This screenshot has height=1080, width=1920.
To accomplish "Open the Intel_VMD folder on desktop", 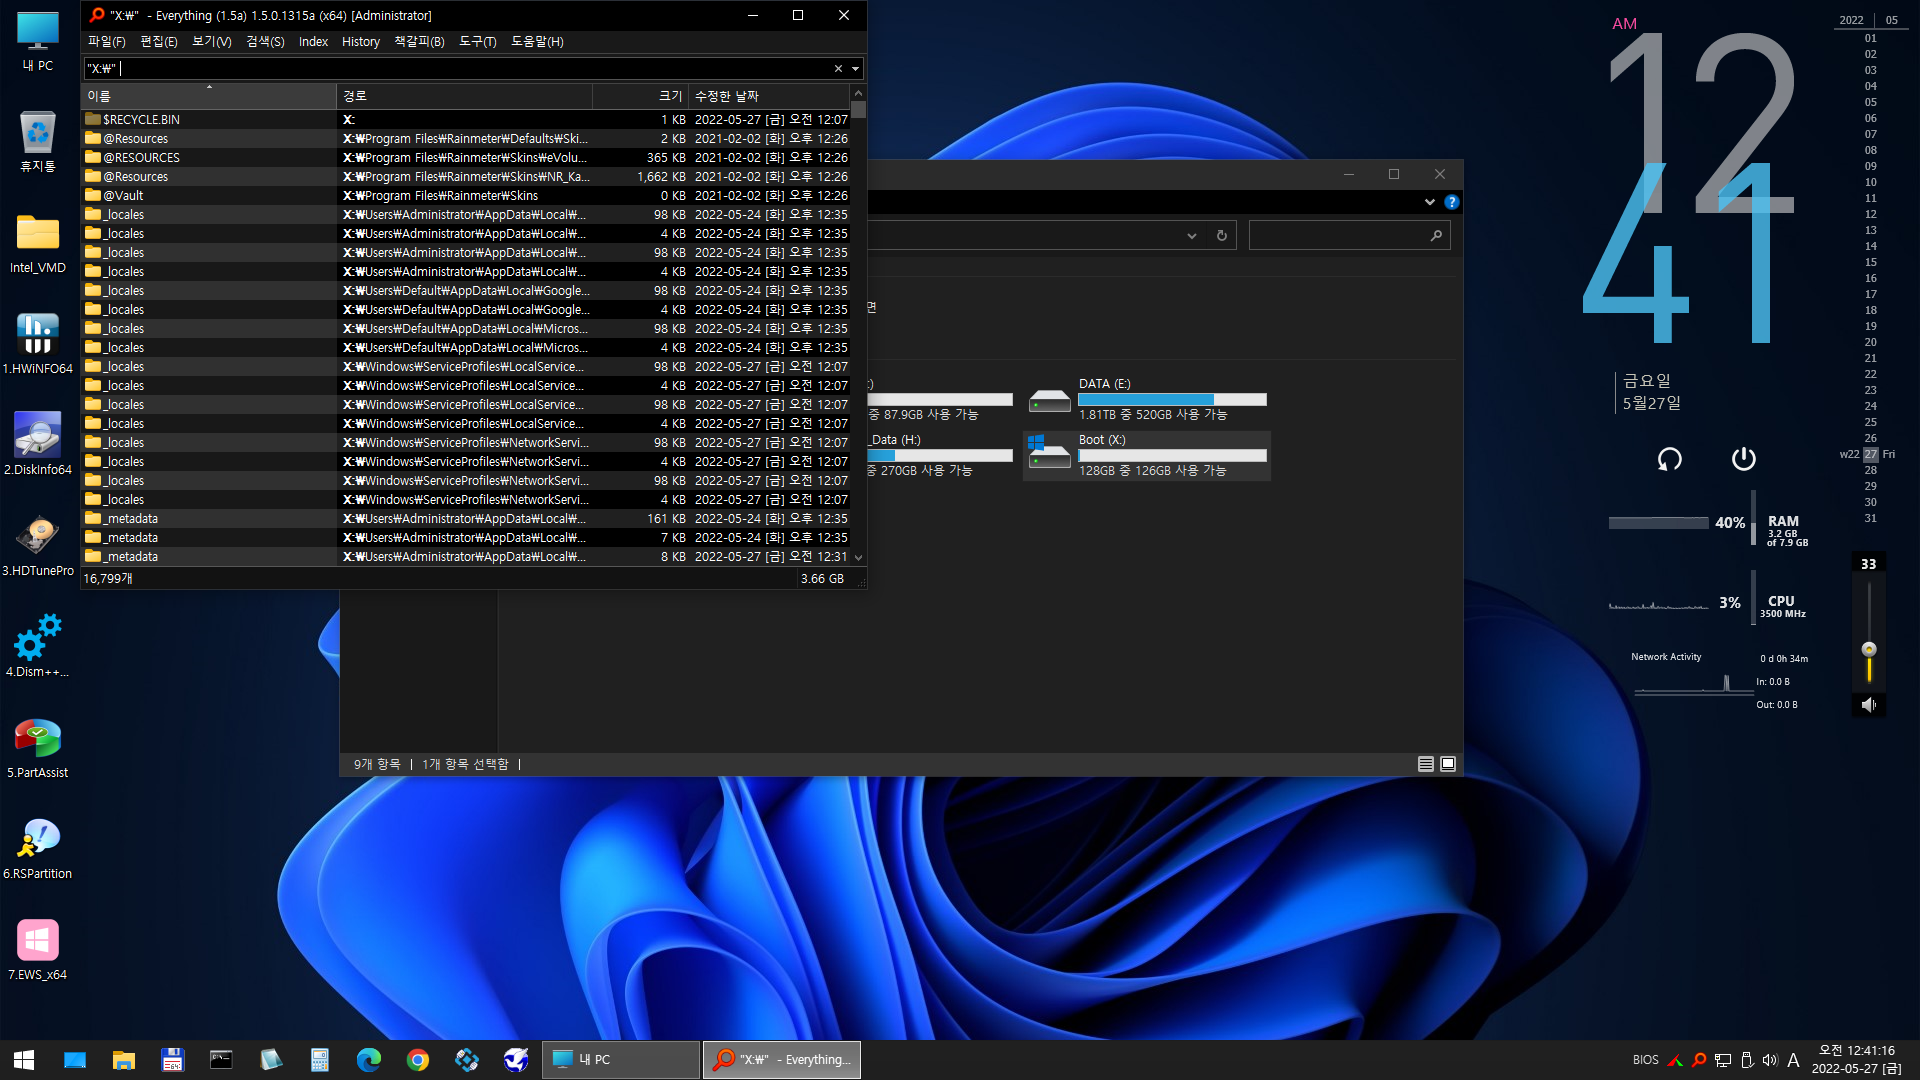I will [38, 244].
